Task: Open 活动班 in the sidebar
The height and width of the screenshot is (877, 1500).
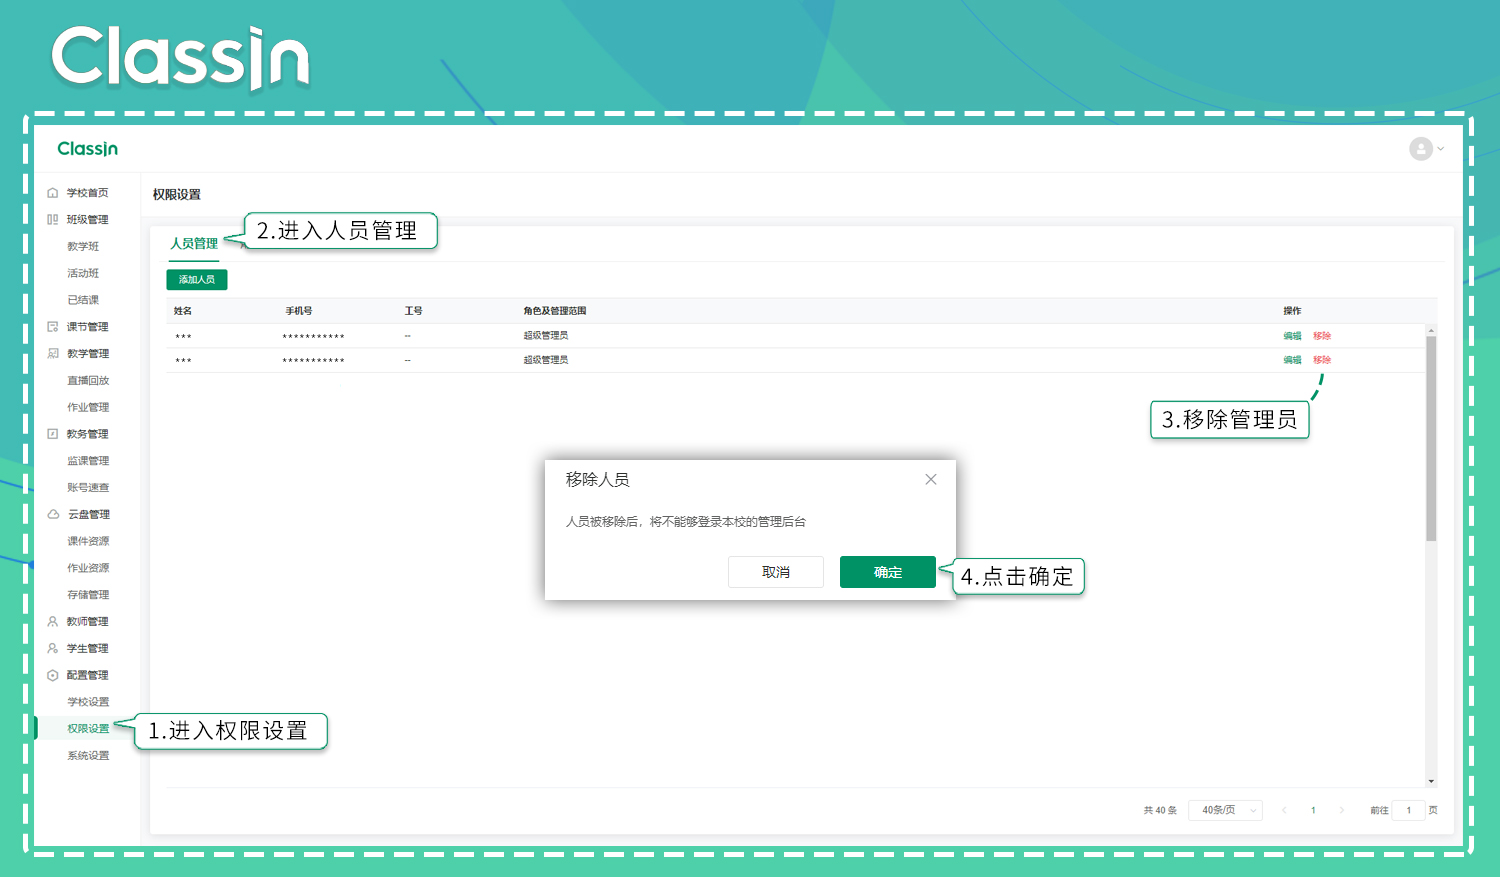Action: point(83,273)
